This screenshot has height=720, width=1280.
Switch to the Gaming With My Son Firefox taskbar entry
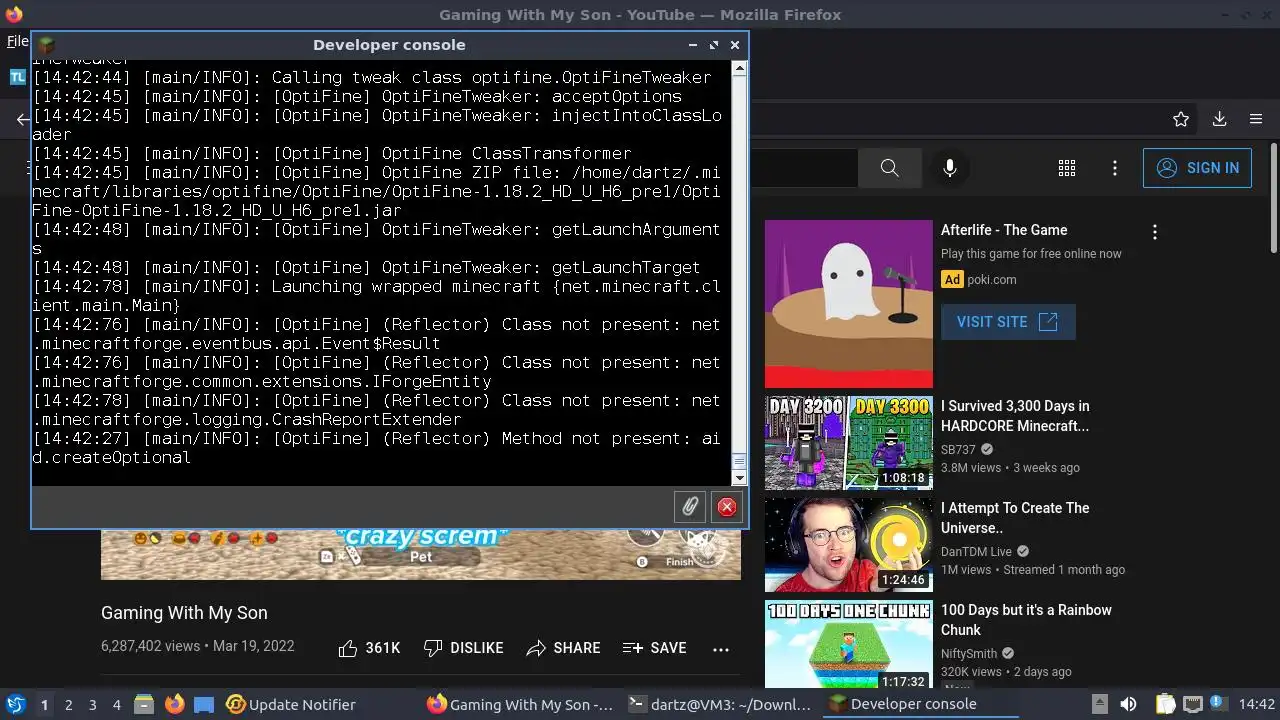click(x=520, y=704)
